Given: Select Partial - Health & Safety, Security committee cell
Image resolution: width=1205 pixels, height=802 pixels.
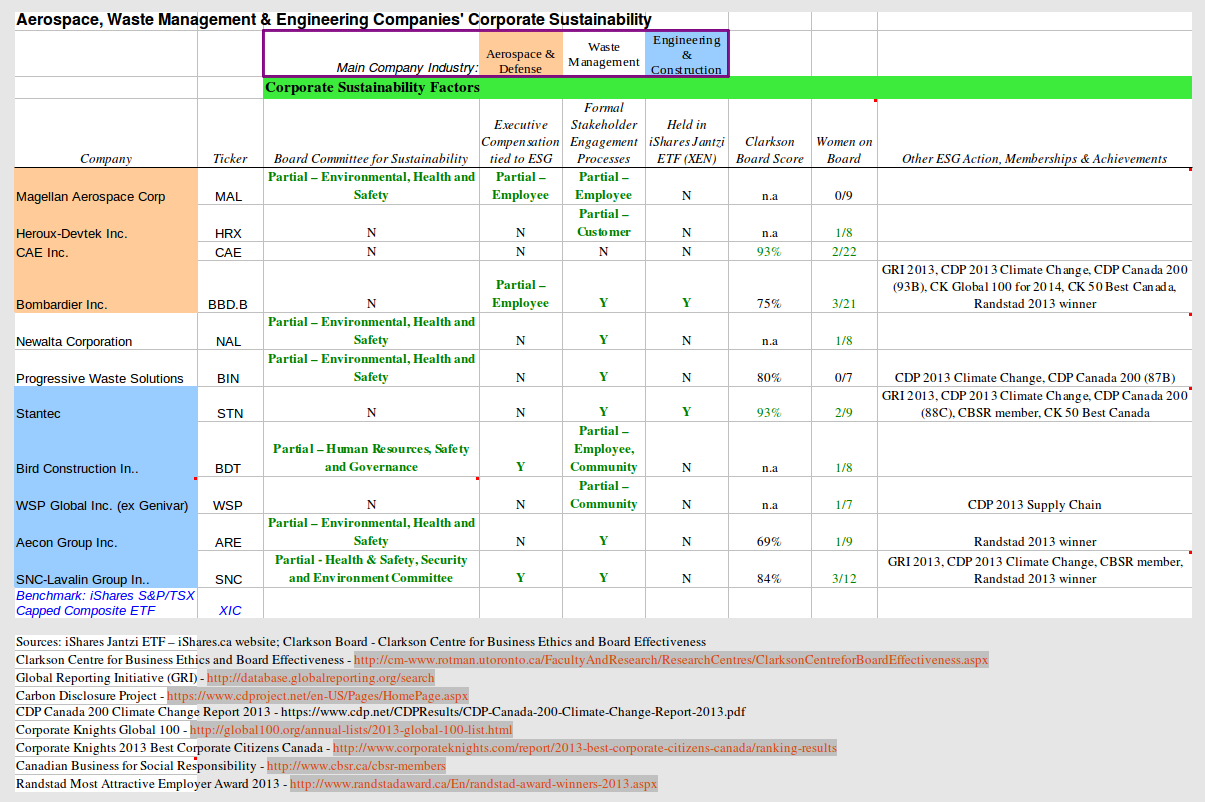Looking at the screenshot, I should [x=371, y=569].
